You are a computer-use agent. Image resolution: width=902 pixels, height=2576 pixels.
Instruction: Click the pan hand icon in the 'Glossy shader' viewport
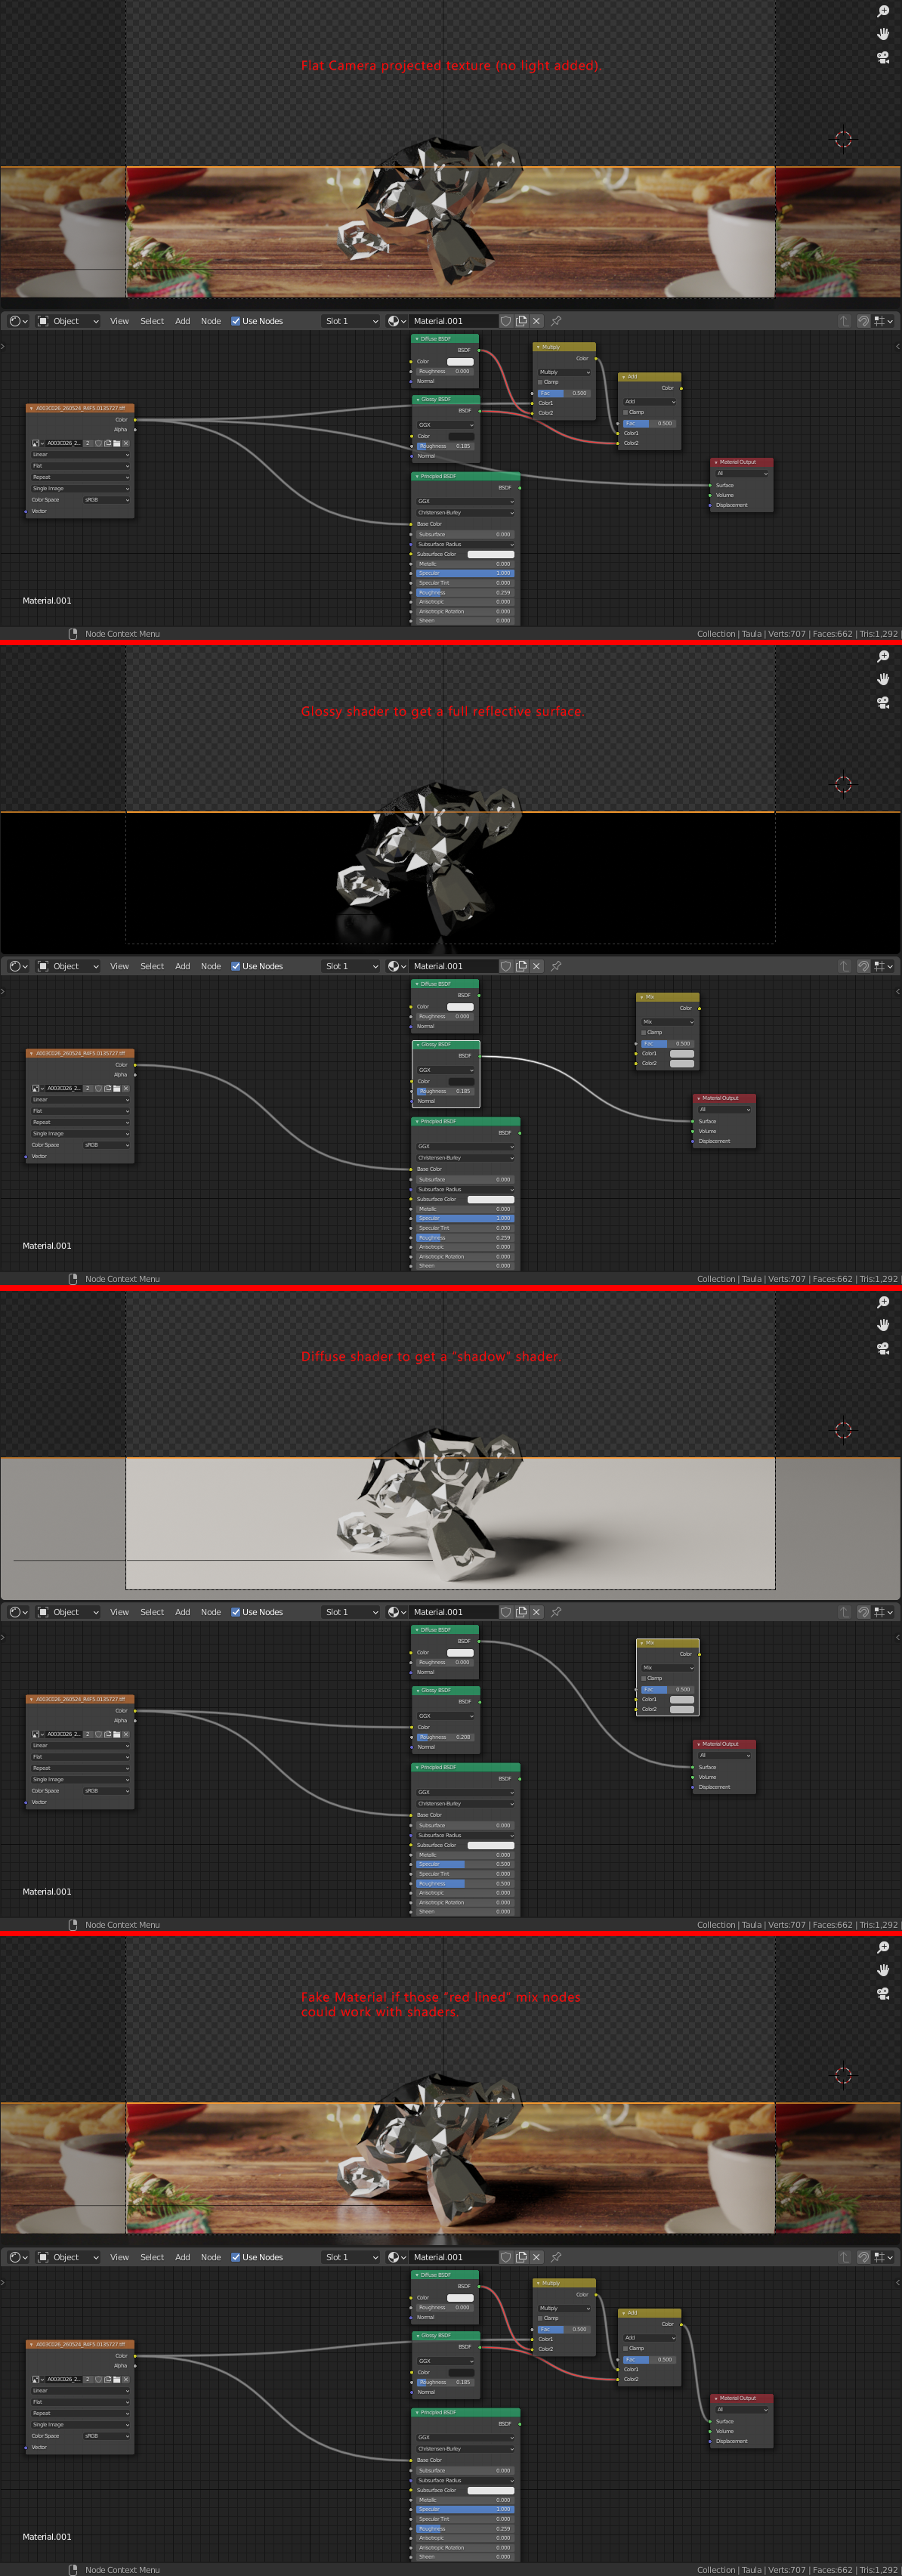click(883, 679)
